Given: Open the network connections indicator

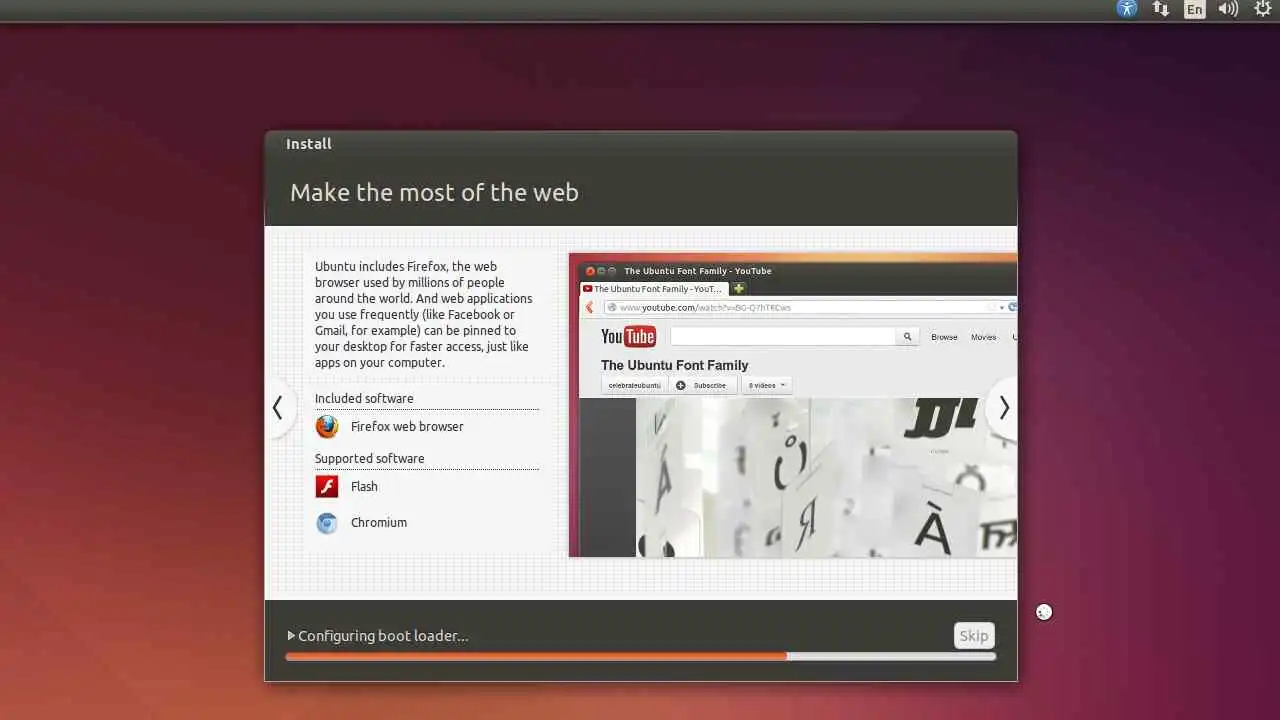Looking at the screenshot, I should 1161,9.
